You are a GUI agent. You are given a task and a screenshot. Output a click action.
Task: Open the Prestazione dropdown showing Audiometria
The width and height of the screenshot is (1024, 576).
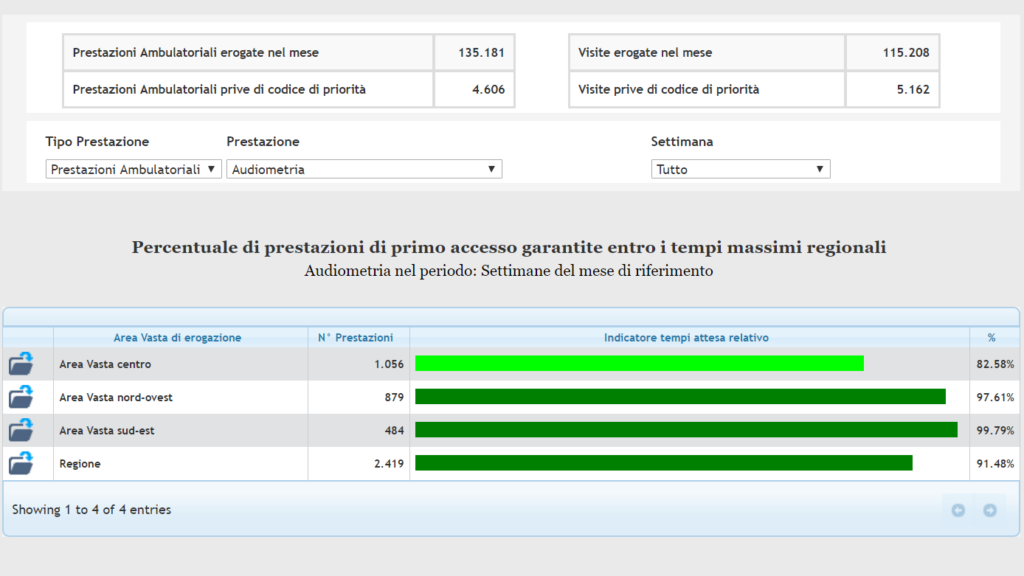coord(364,169)
